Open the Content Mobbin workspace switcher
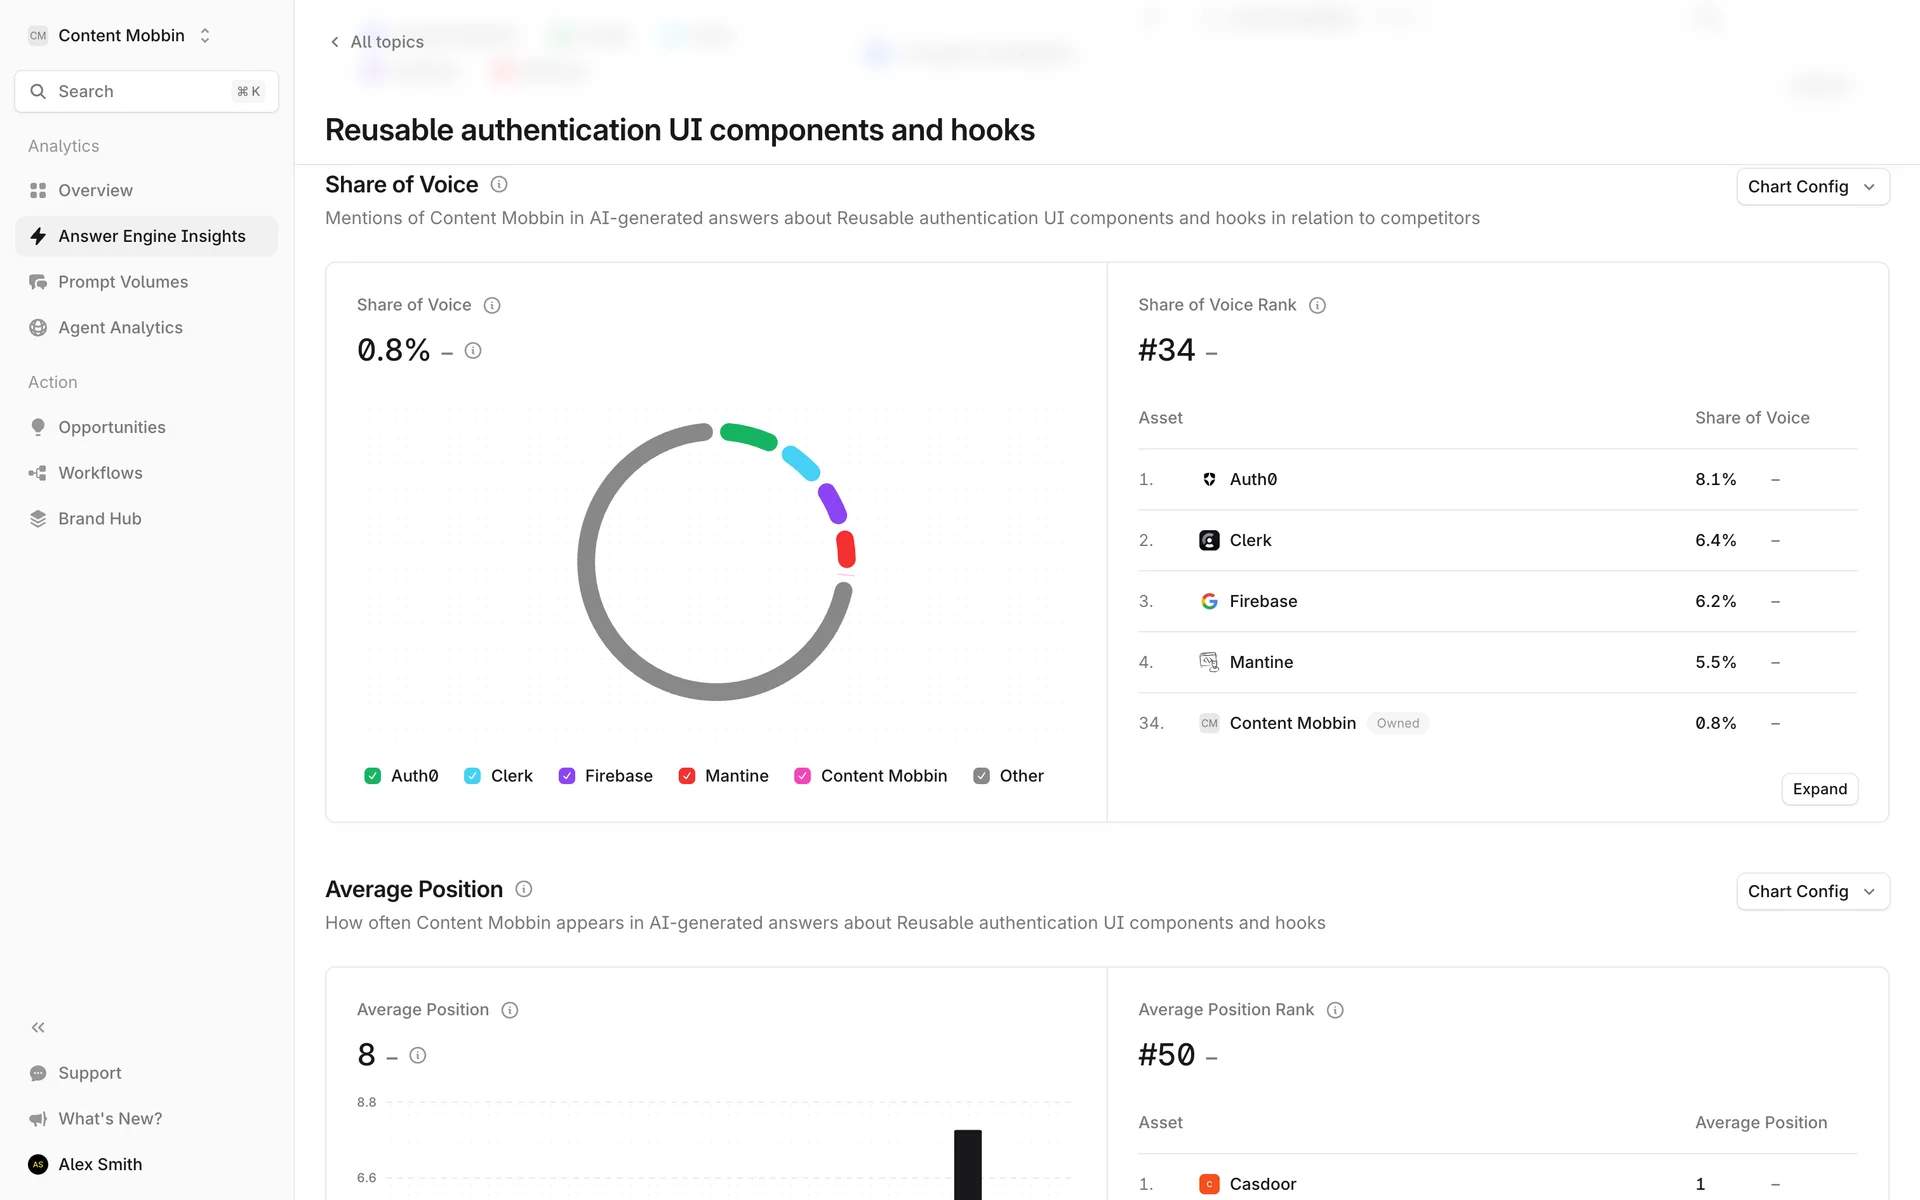Screen dimensions: 1920x1200 coord(120,36)
